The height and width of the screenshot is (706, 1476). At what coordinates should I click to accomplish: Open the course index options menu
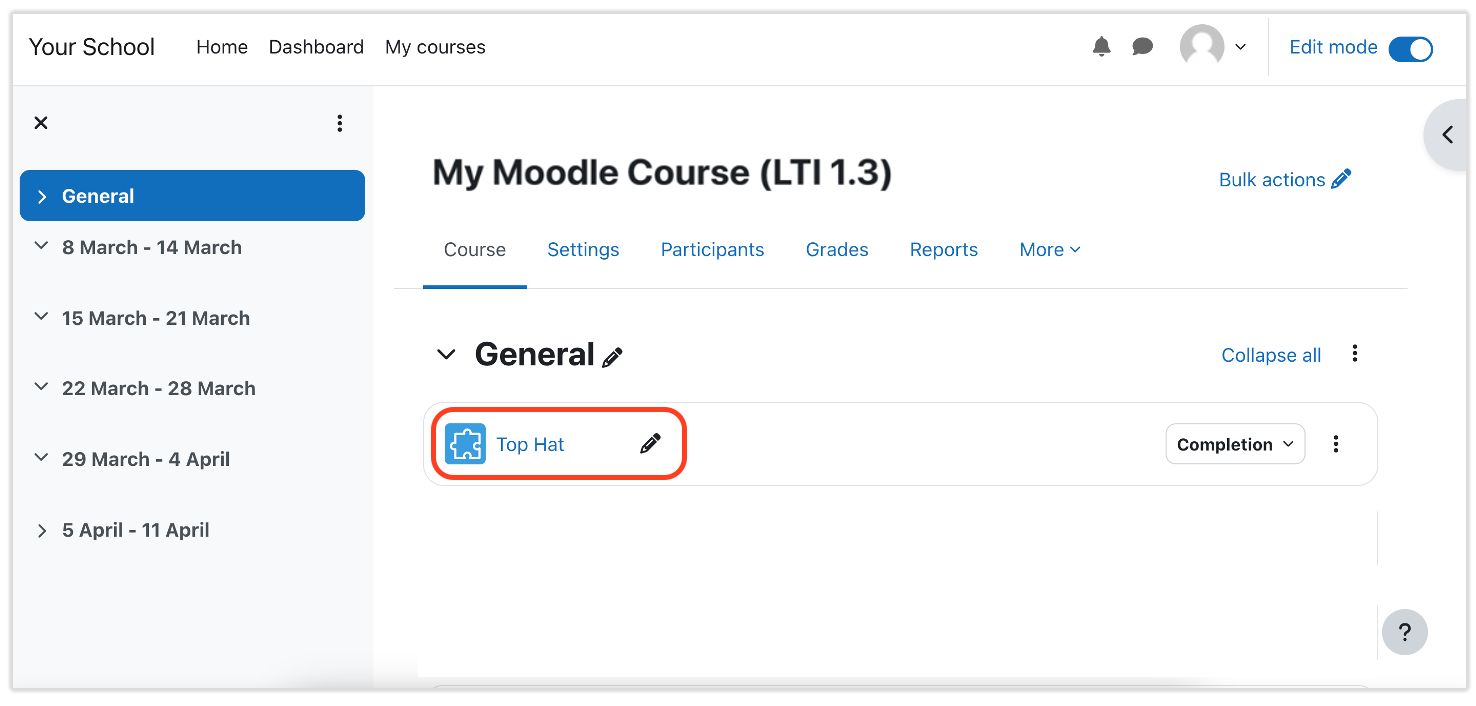pos(340,122)
